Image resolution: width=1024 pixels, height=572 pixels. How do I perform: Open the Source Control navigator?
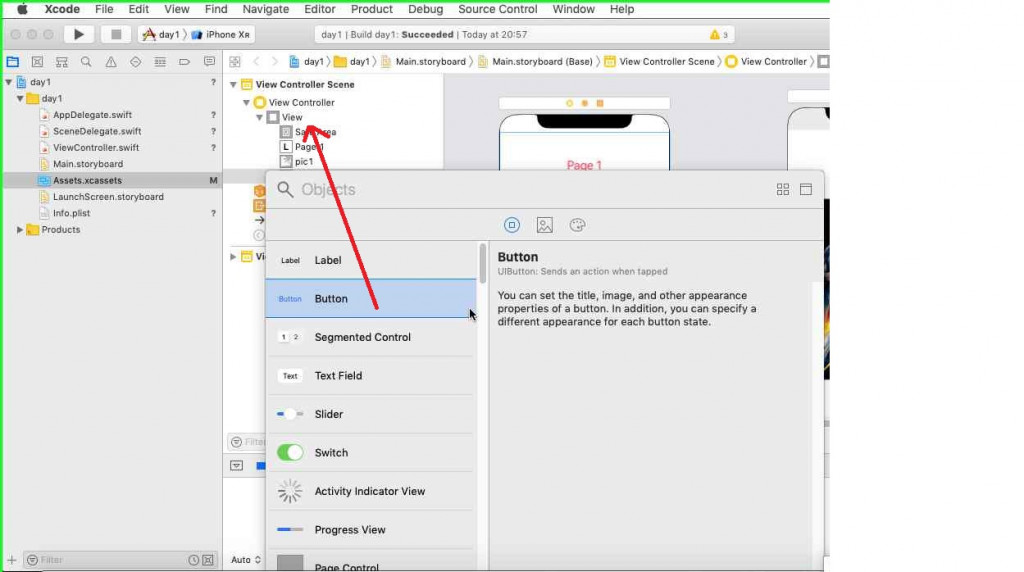pos(37,62)
